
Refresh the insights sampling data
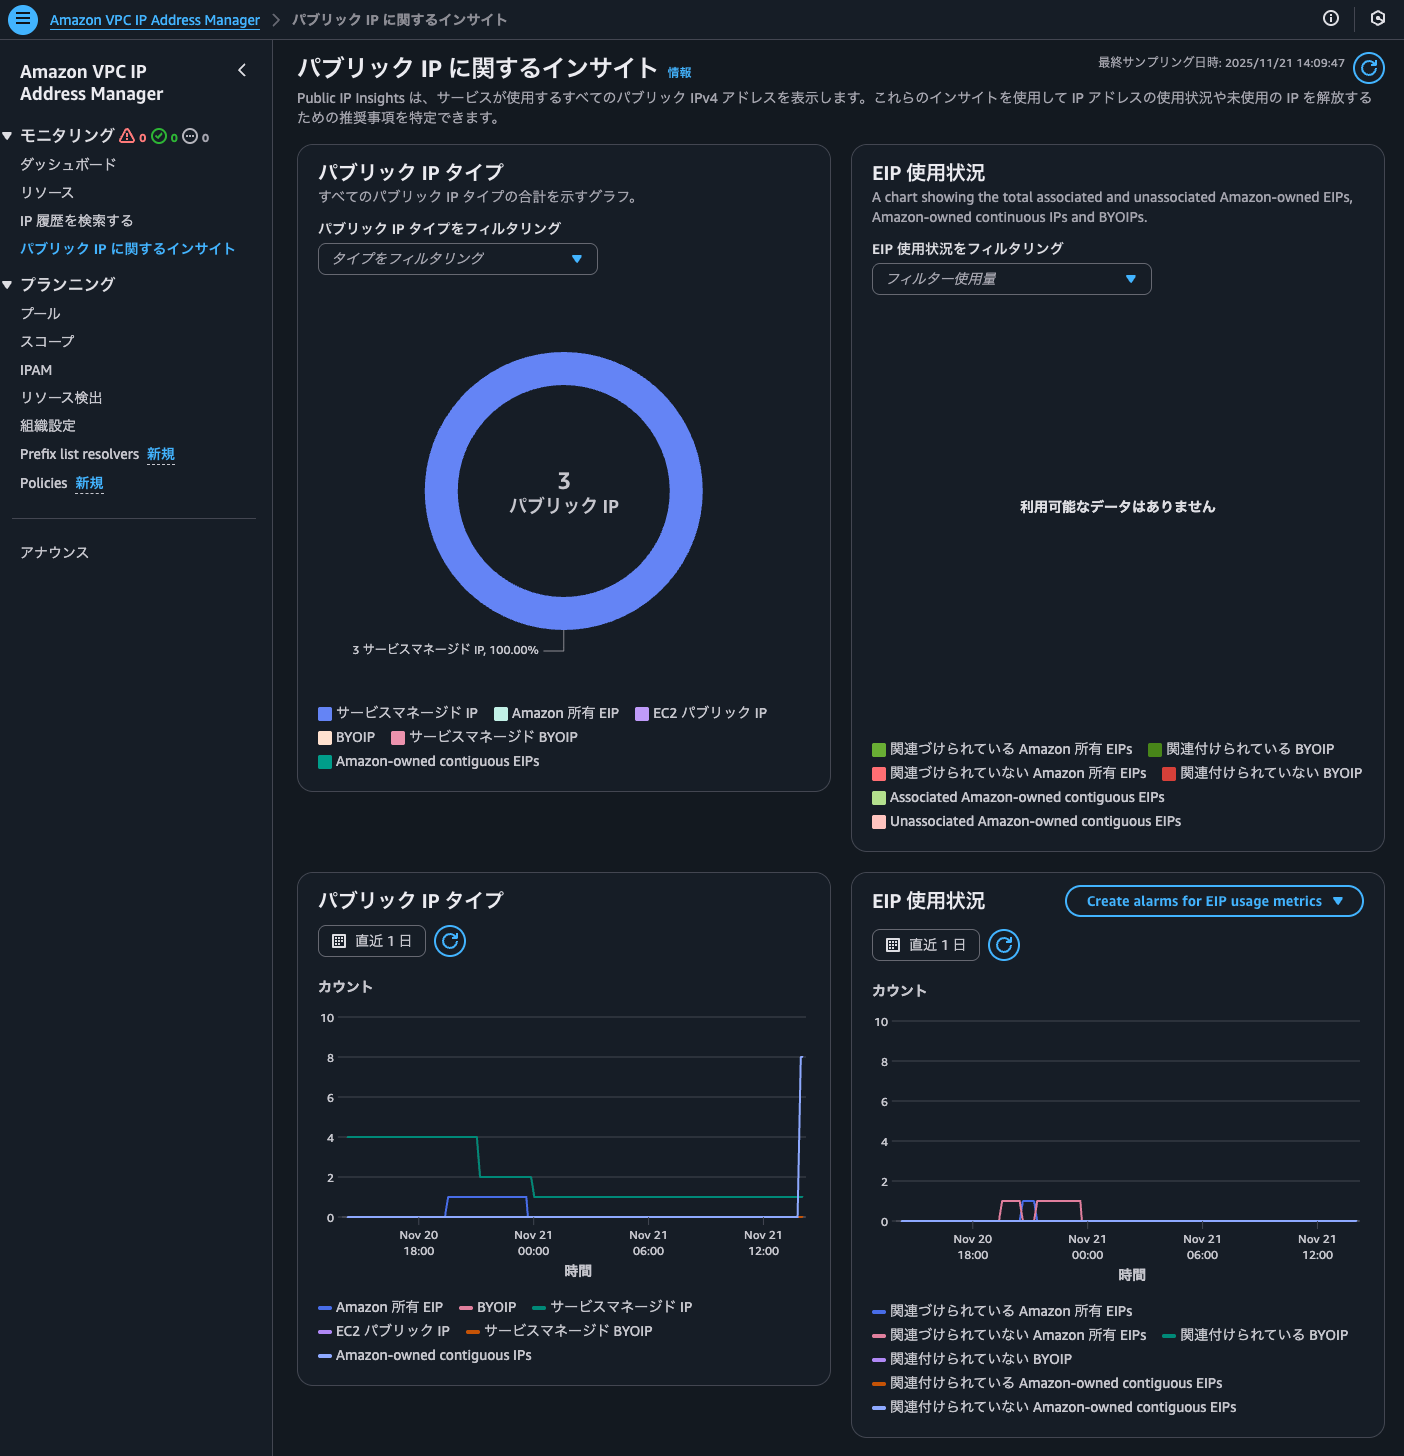coord(1368,68)
